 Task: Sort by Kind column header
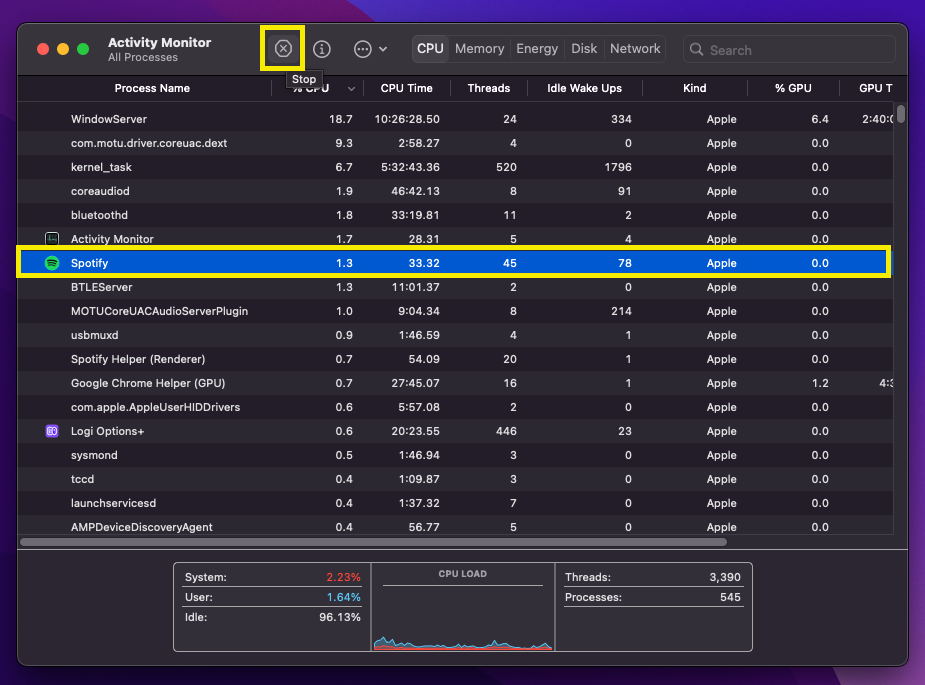(694, 88)
